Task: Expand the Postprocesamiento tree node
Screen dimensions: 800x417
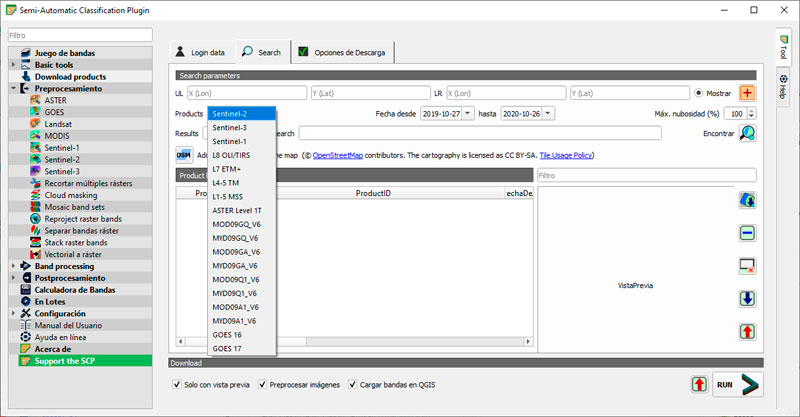Action: [x=14, y=278]
